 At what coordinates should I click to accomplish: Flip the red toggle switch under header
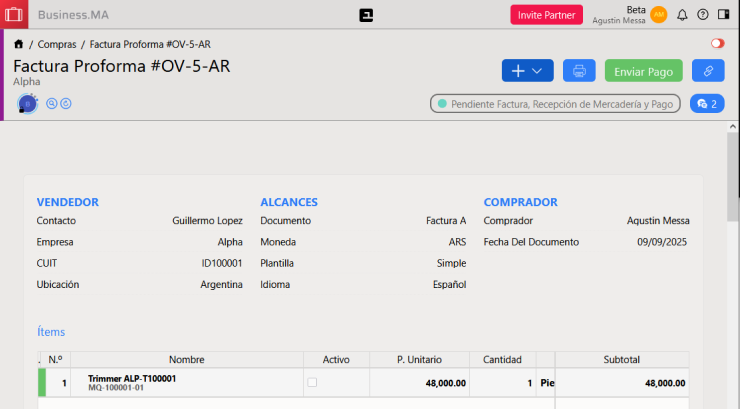tap(717, 44)
